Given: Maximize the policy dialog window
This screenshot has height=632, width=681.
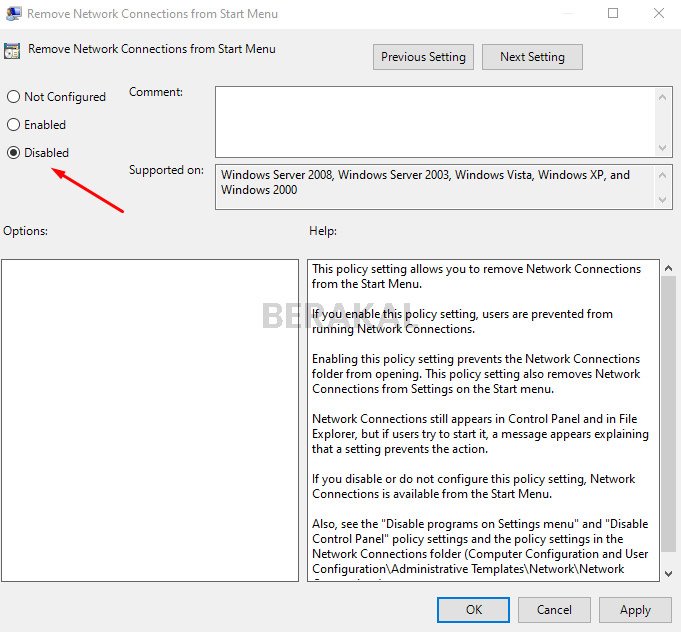Looking at the screenshot, I should point(613,13).
